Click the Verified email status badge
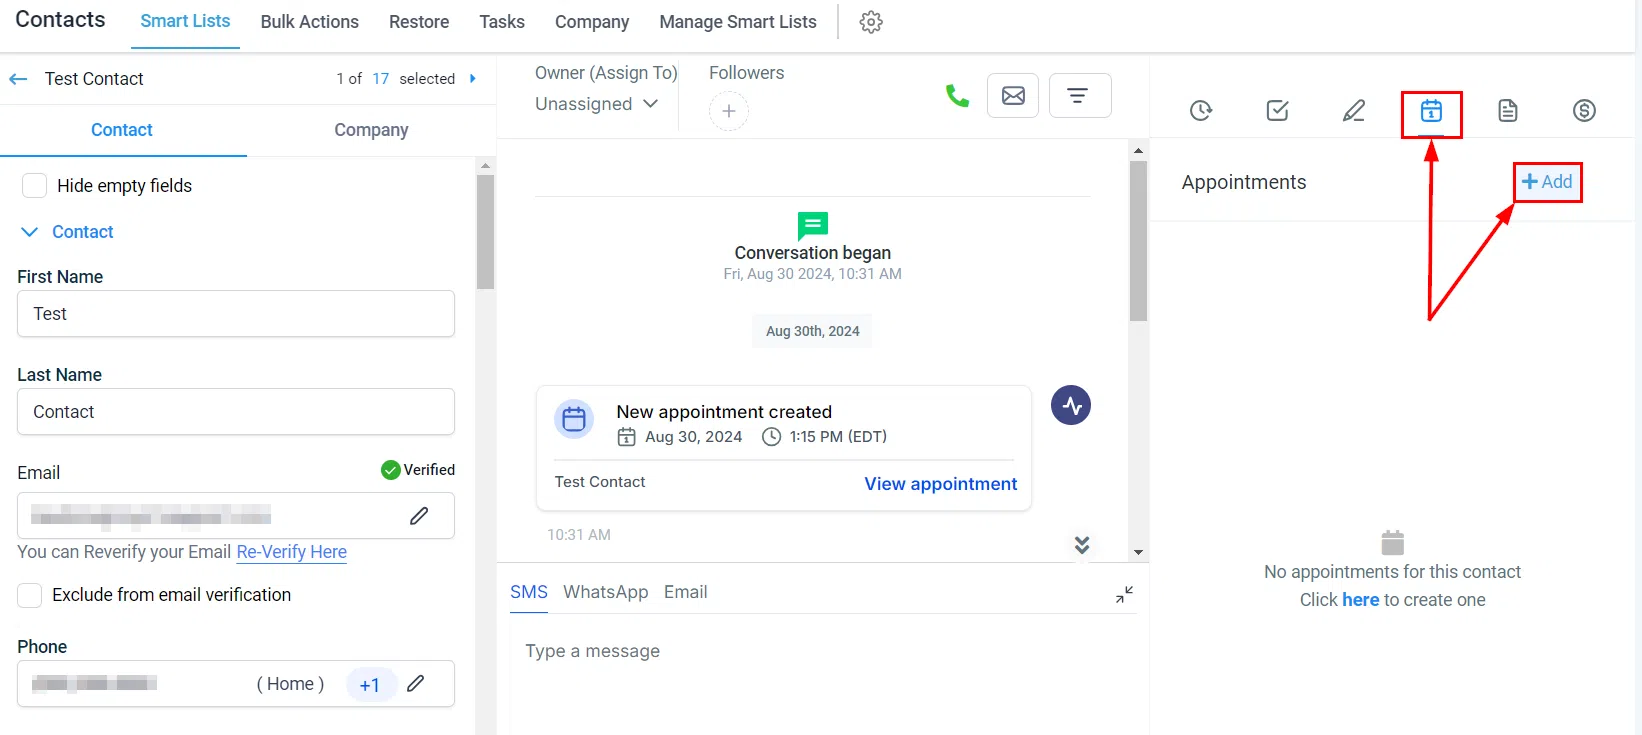Image resolution: width=1642 pixels, height=735 pixels. pos(418,470)
